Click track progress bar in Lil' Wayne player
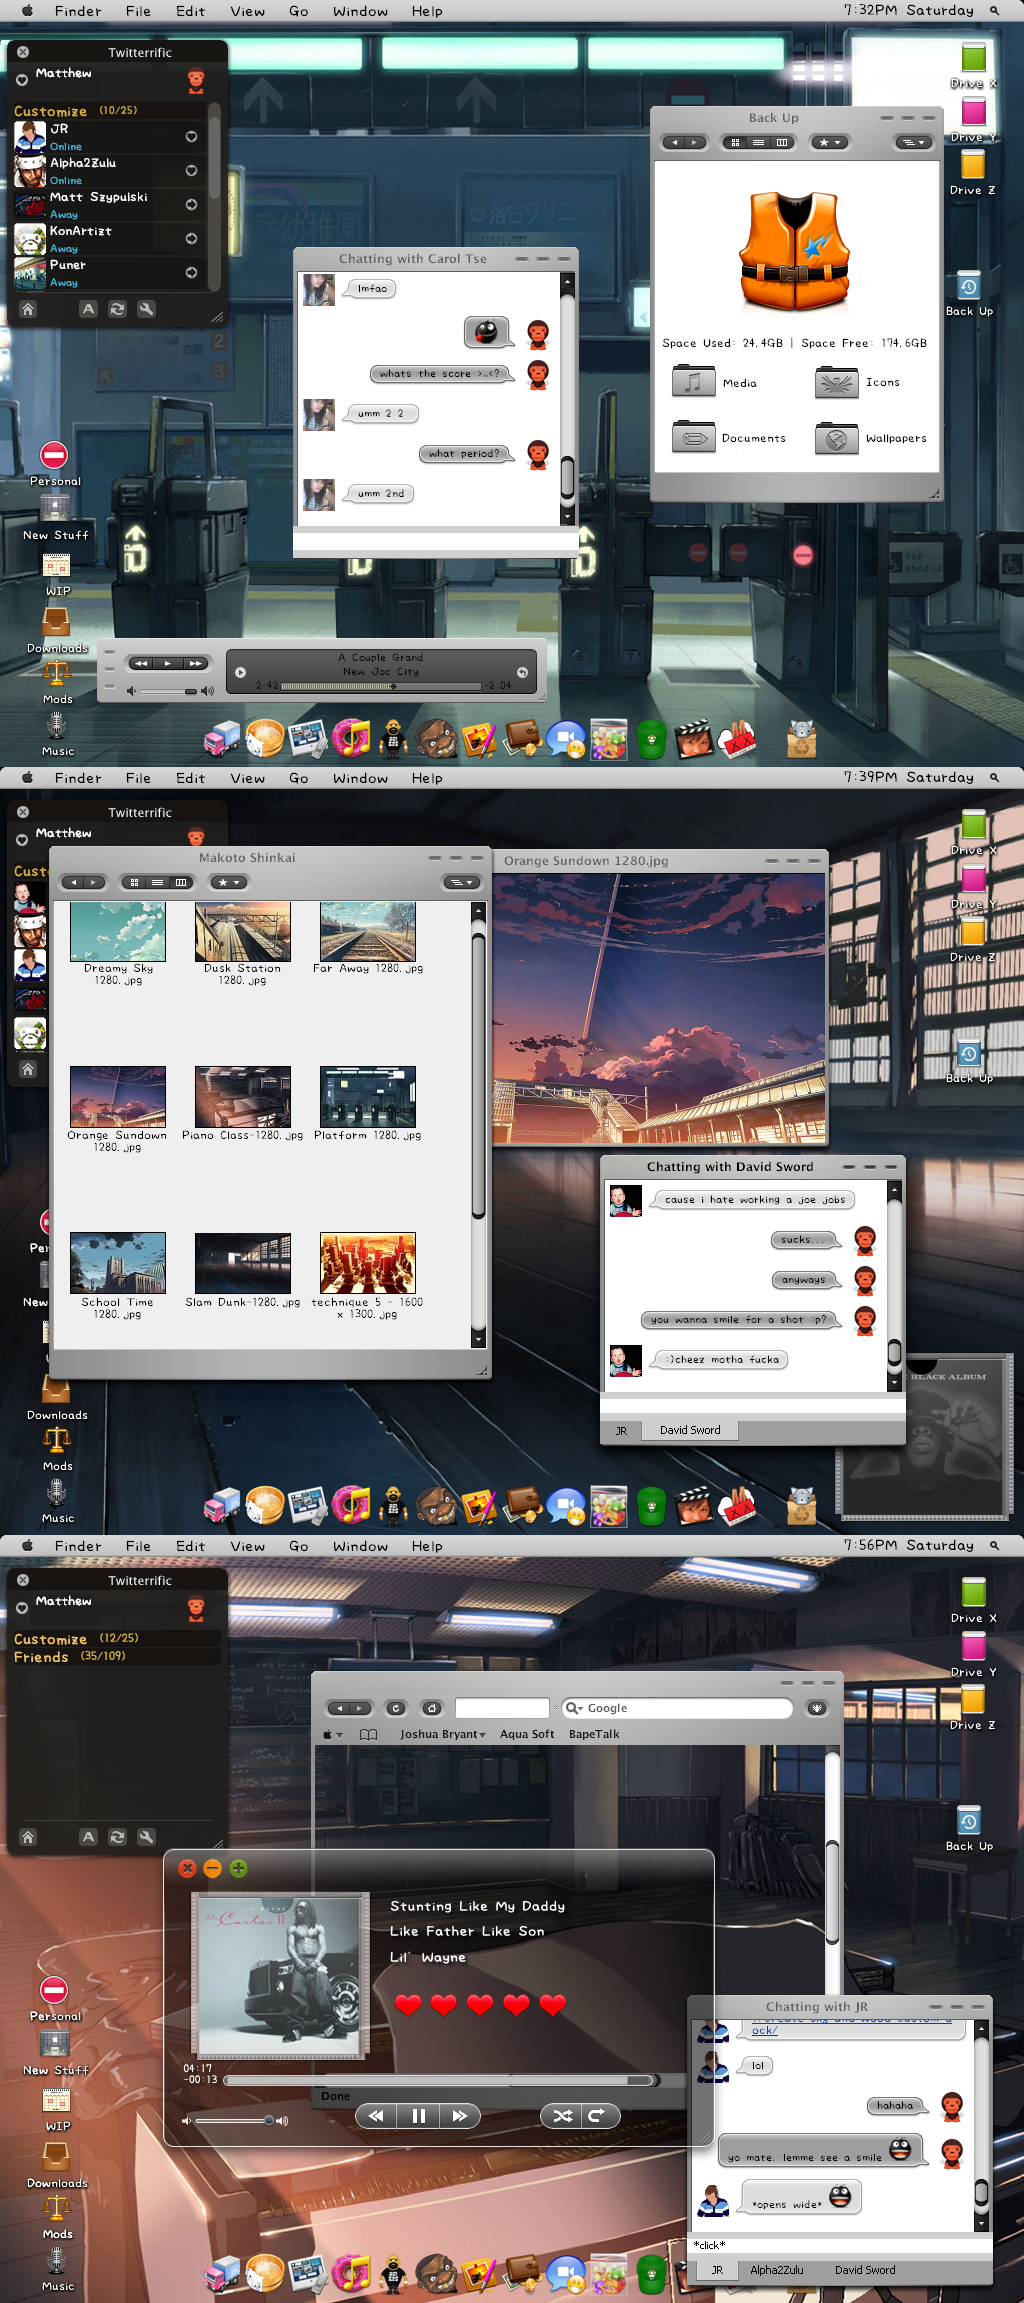Viewport: 1024px width, 2303px height. [x=441, y=2080]
